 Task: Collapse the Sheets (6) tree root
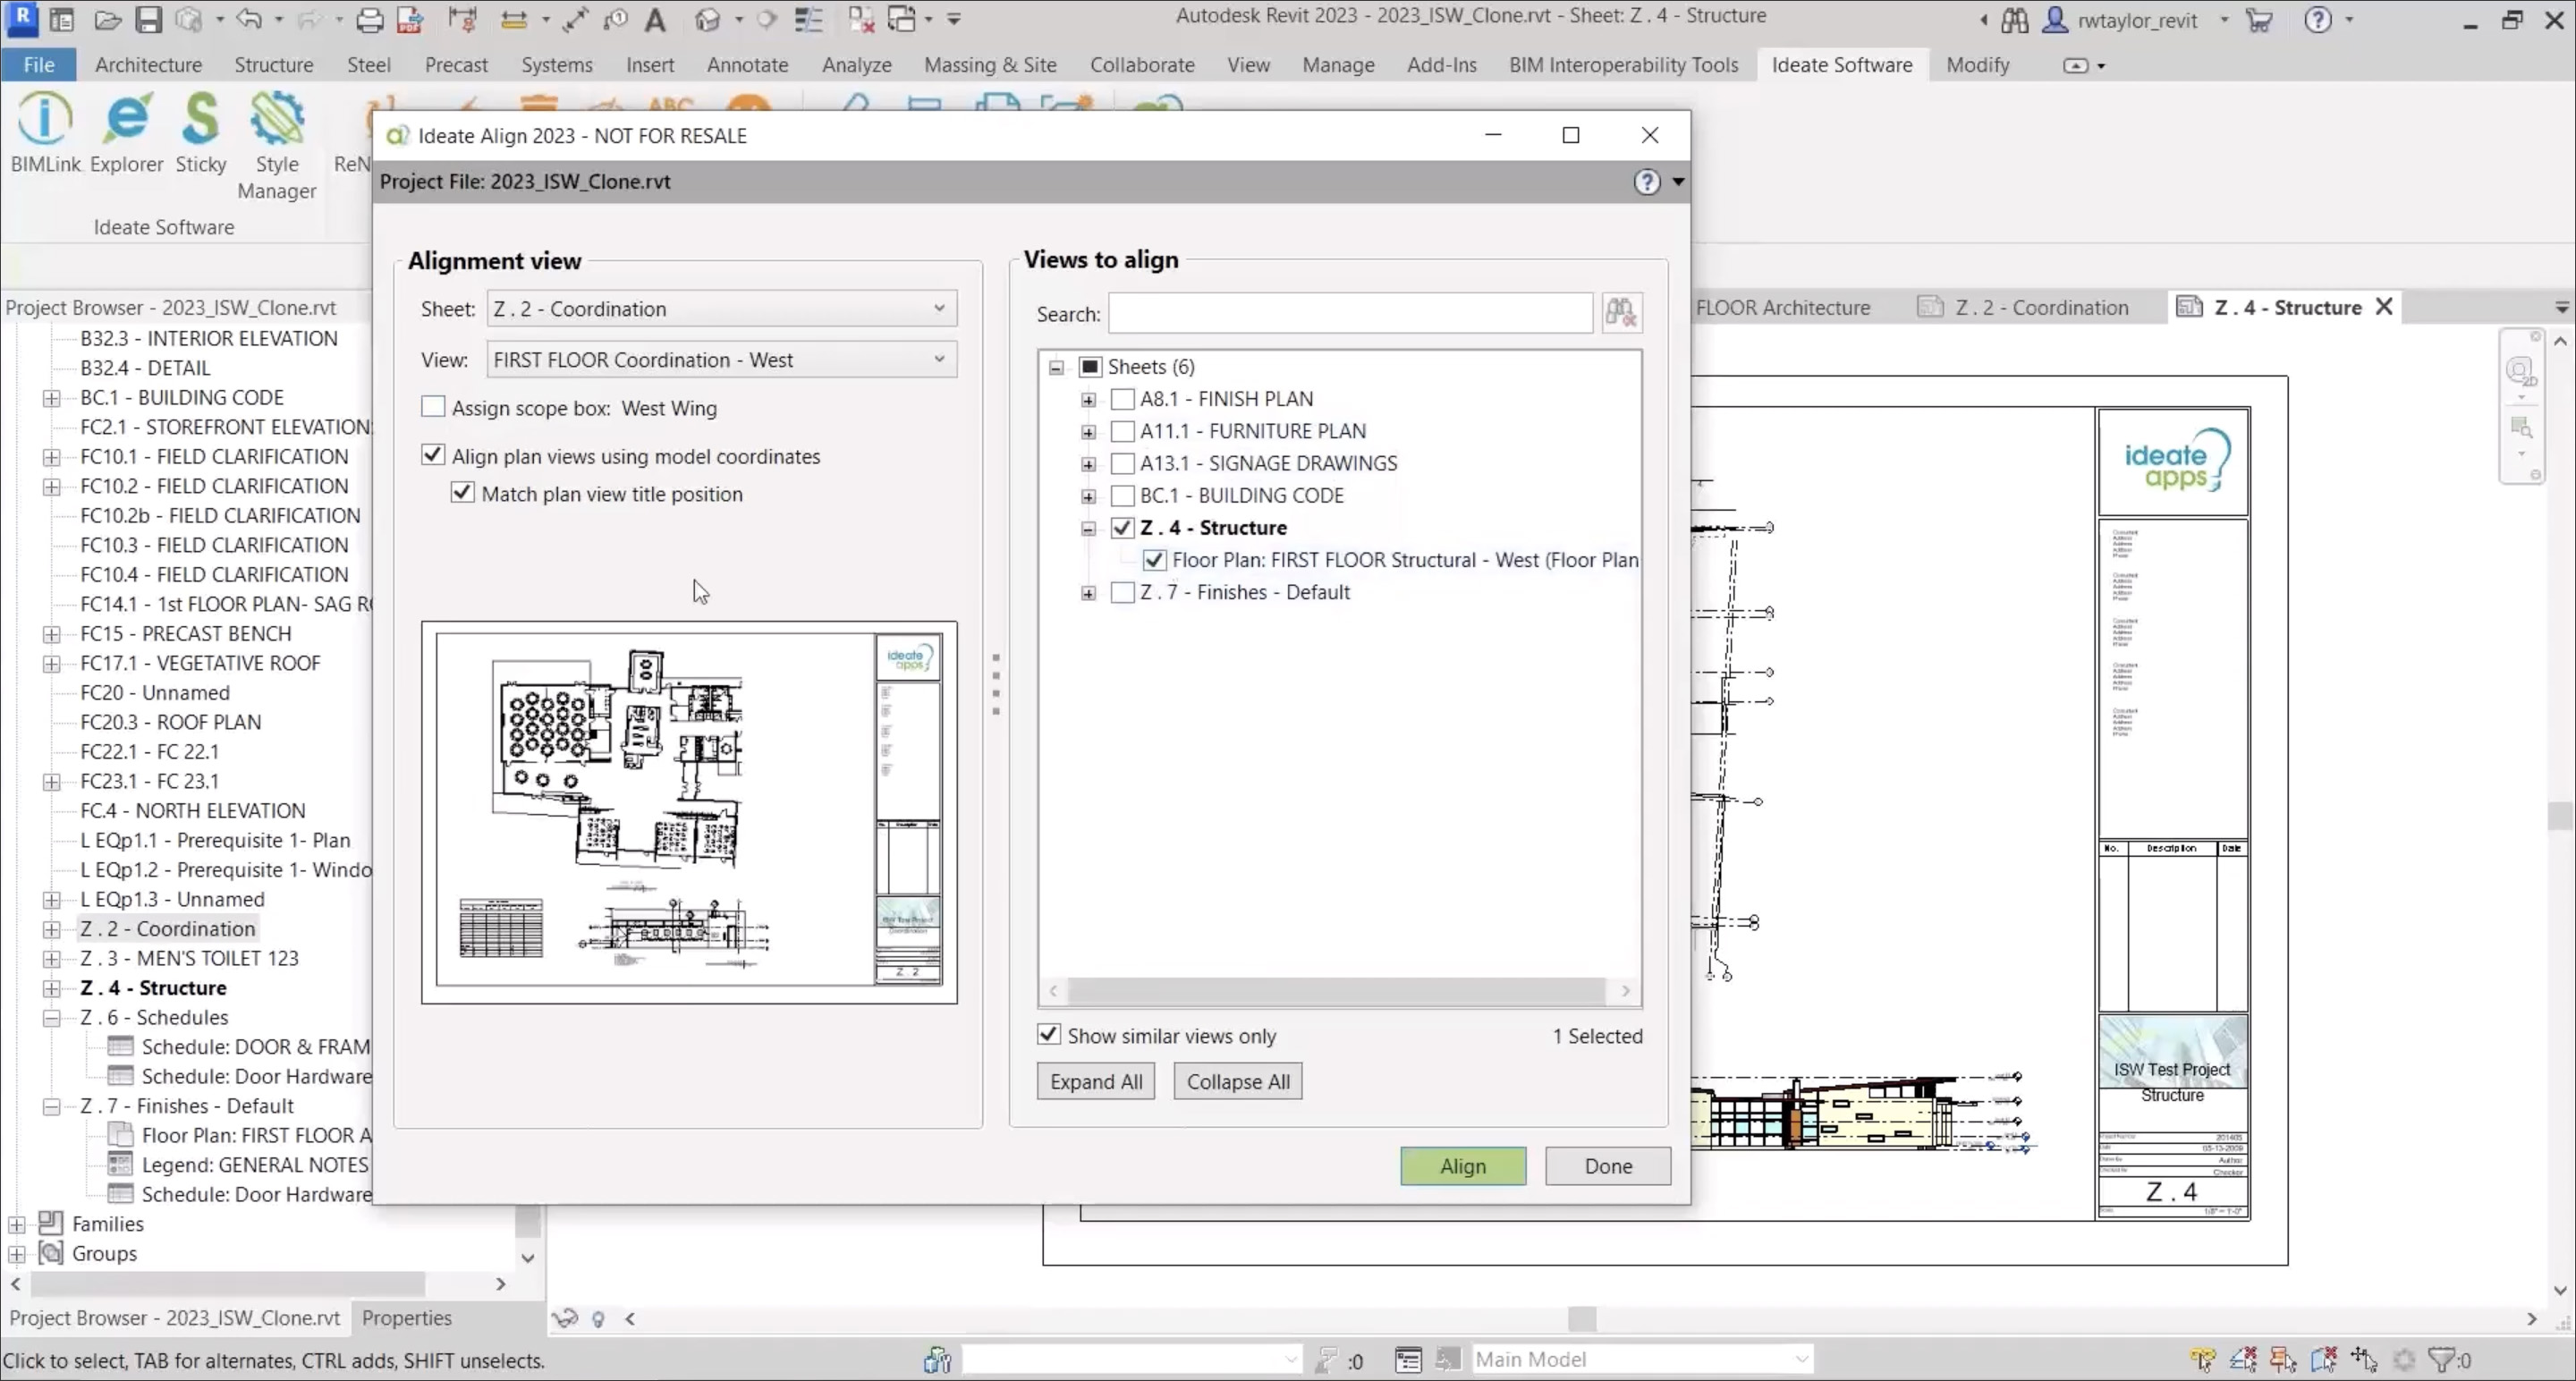point(1056,367)
